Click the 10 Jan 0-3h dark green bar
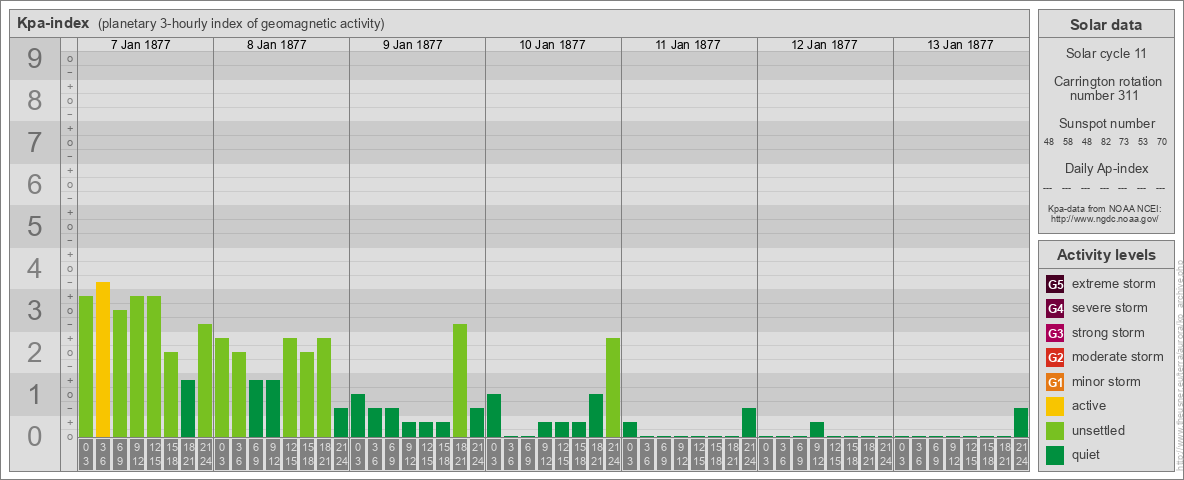 pos(494,415)
